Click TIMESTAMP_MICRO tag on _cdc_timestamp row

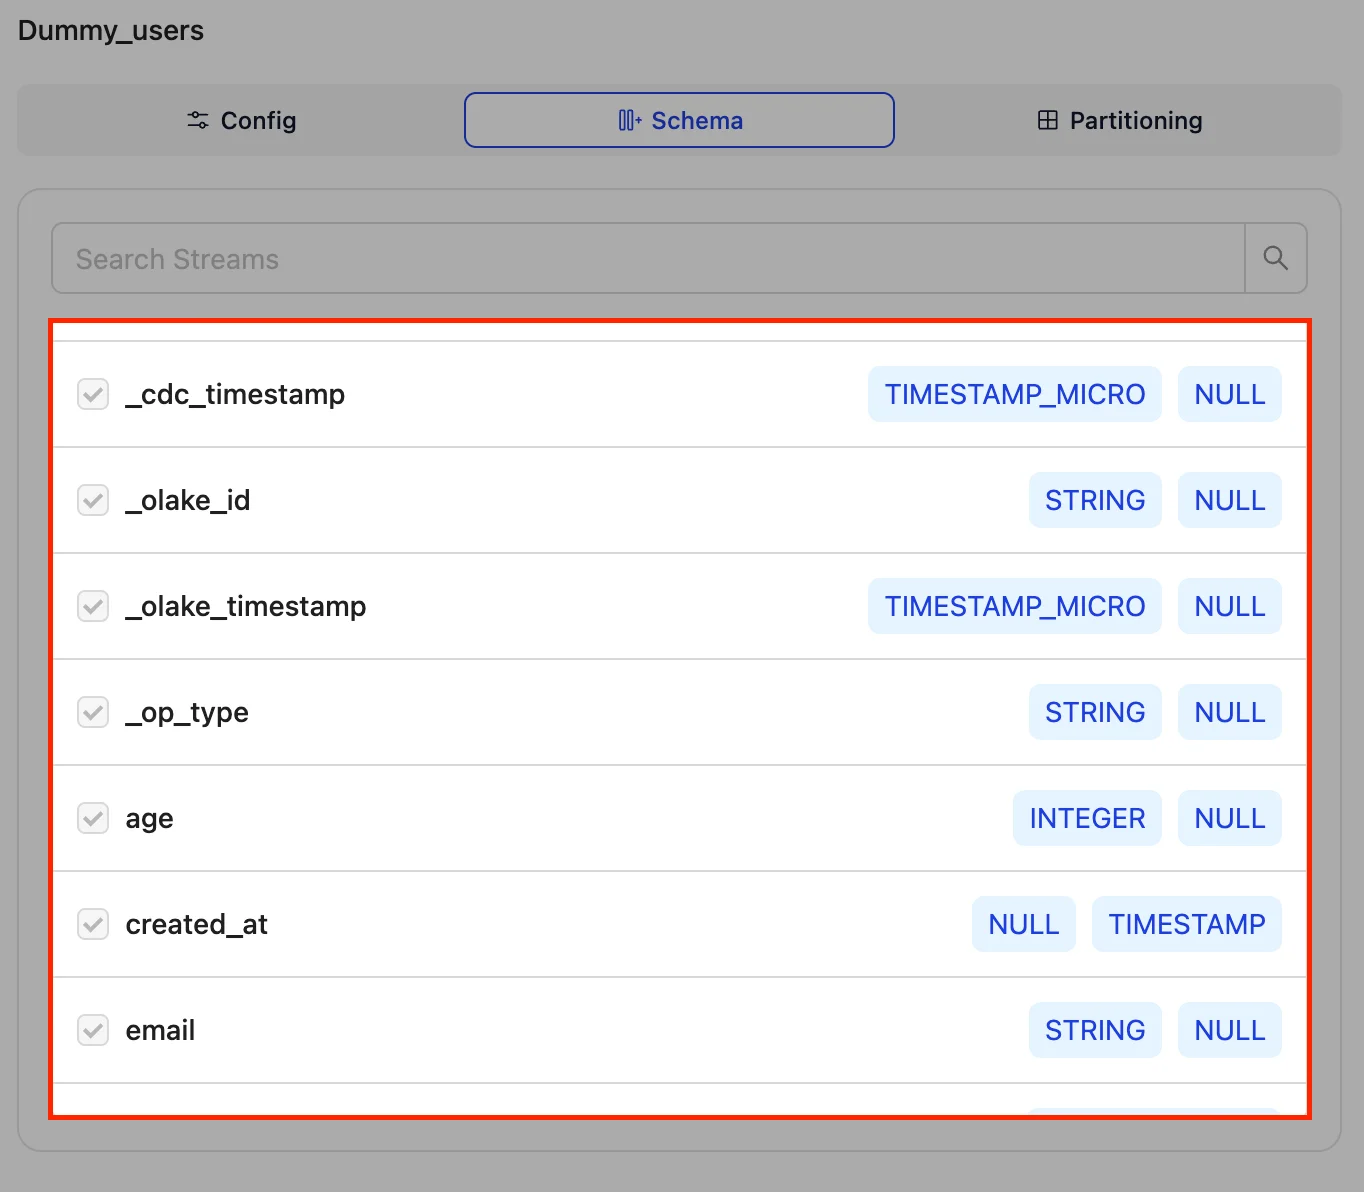click(x=1014, y=394)
